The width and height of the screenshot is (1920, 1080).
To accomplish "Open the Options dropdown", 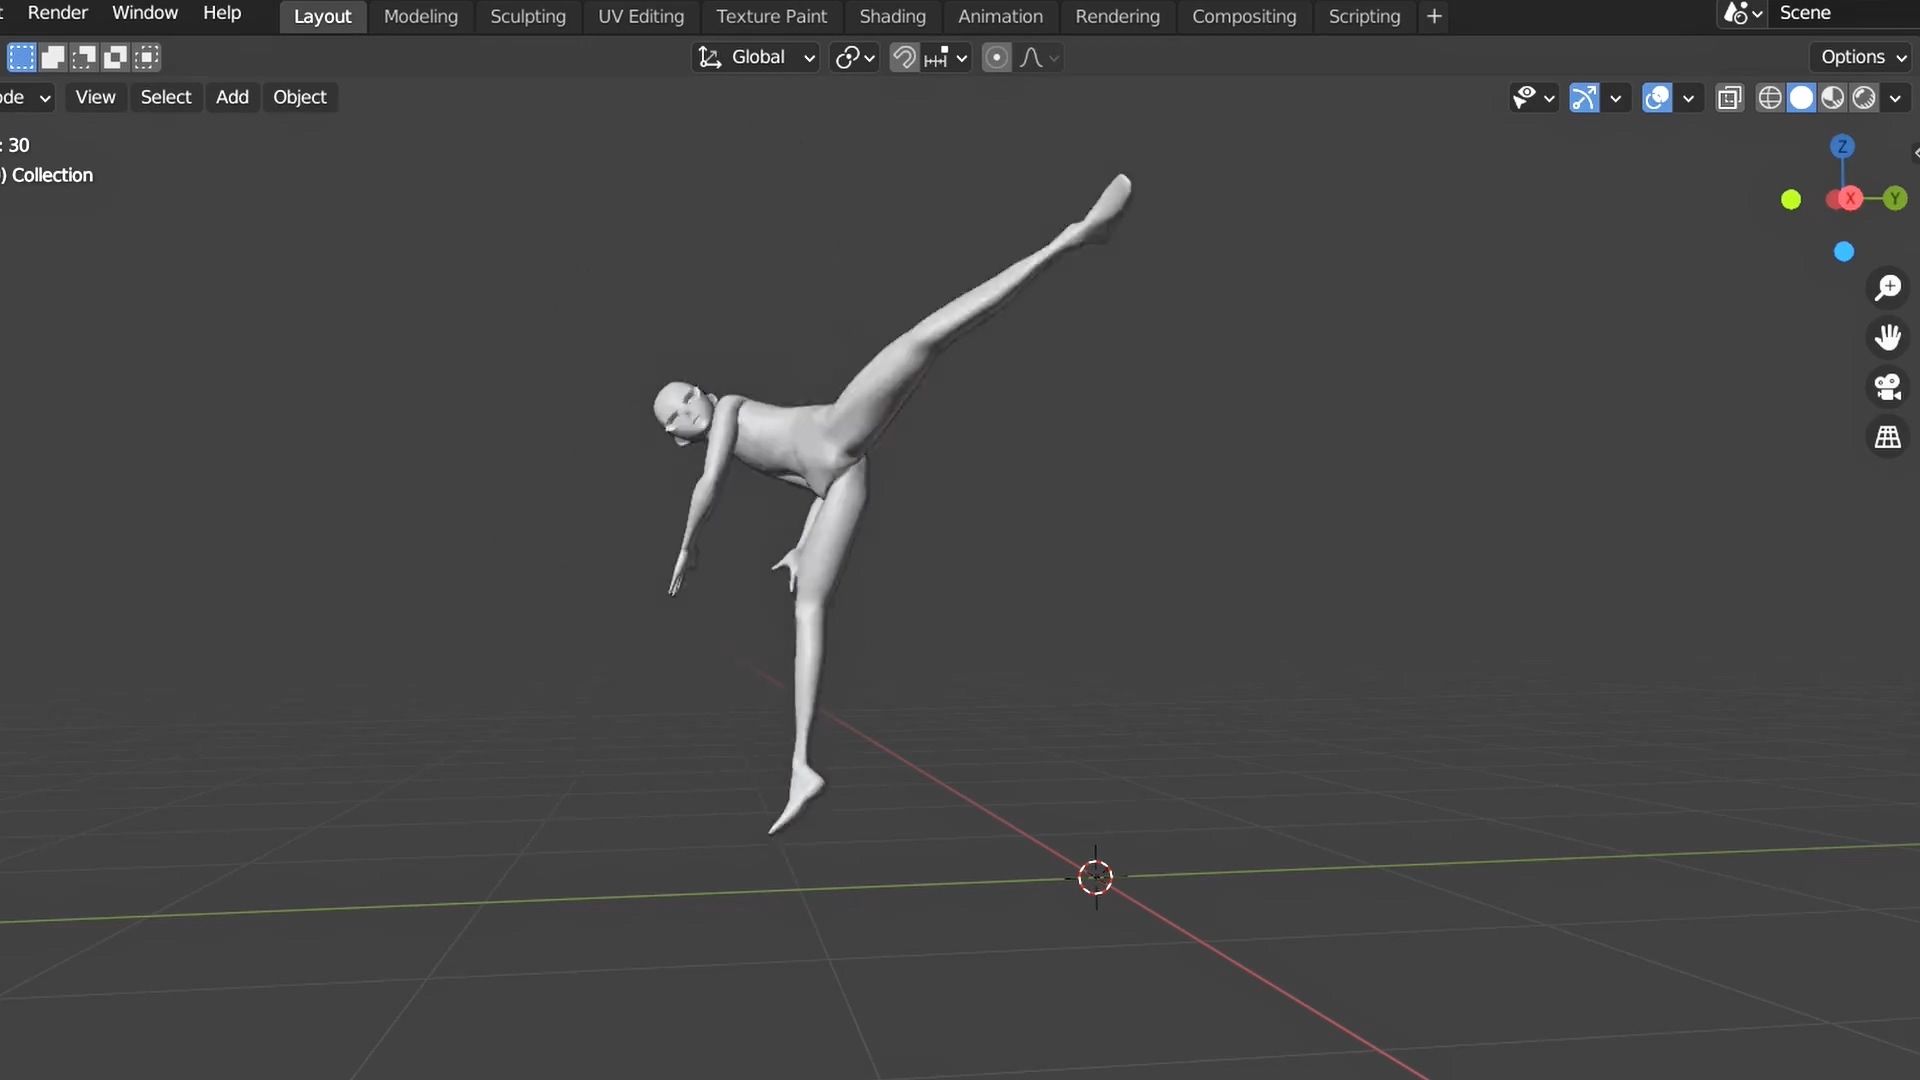I will (1864, 57).
